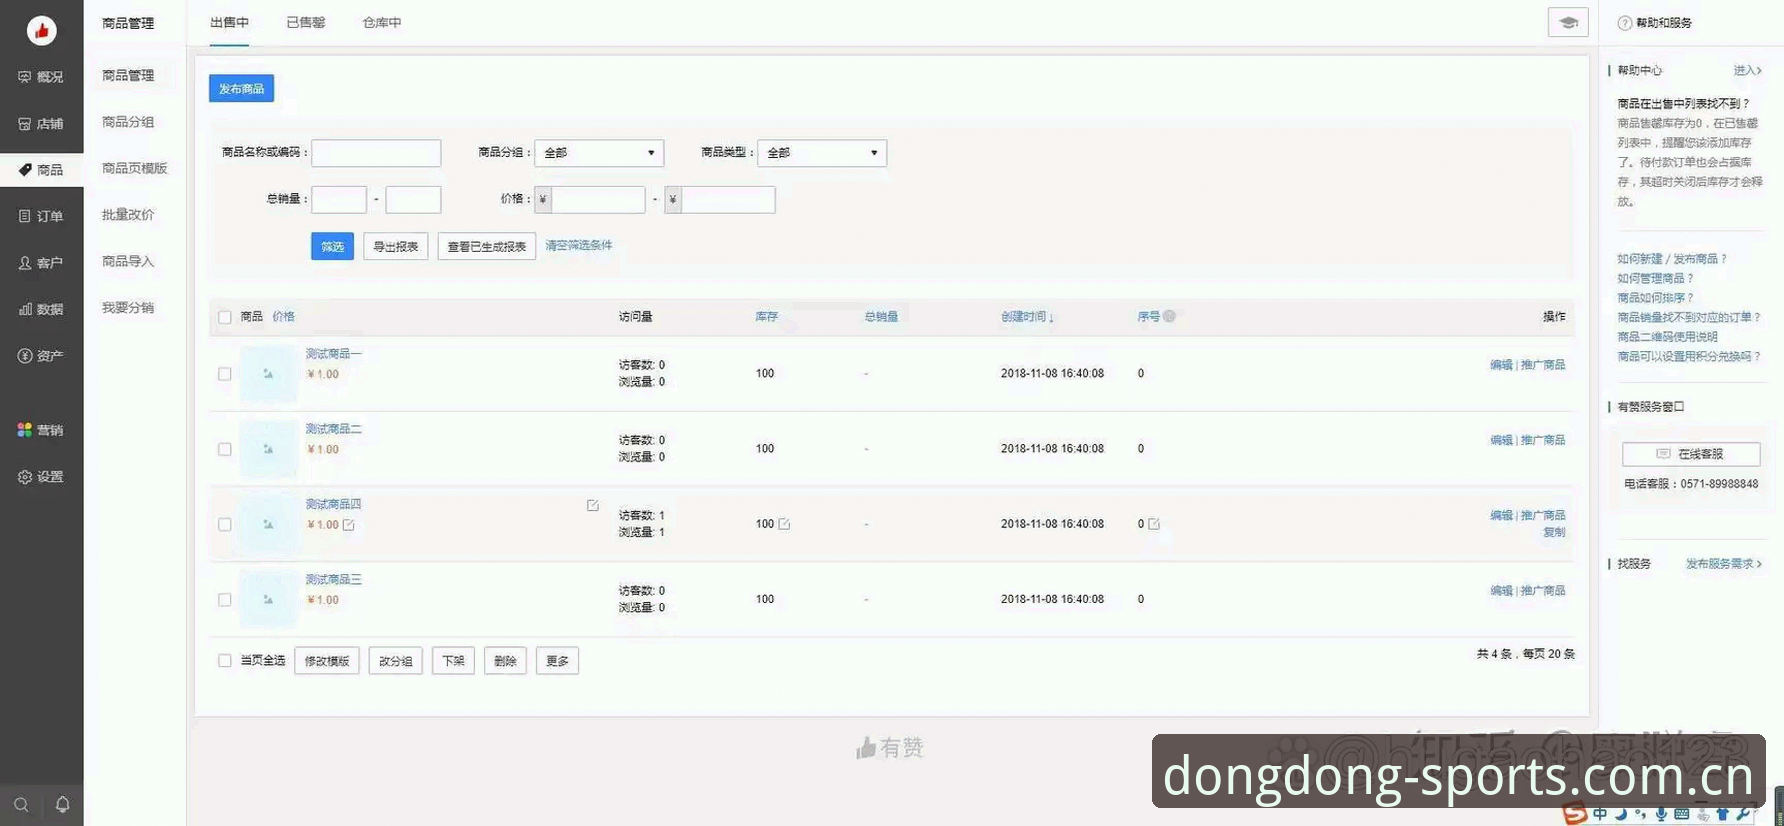The image size is (1784, 826).
Task: Click 测试商品一 product thumbnail
Action: coord(268,374)
